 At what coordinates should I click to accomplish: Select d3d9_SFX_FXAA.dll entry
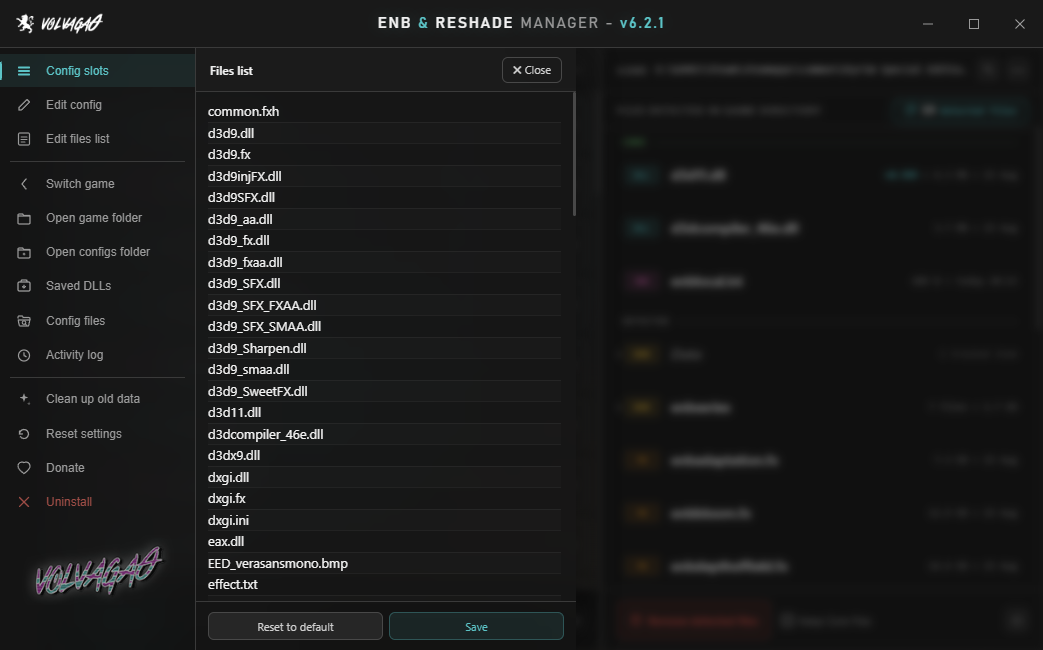(384, 305)
